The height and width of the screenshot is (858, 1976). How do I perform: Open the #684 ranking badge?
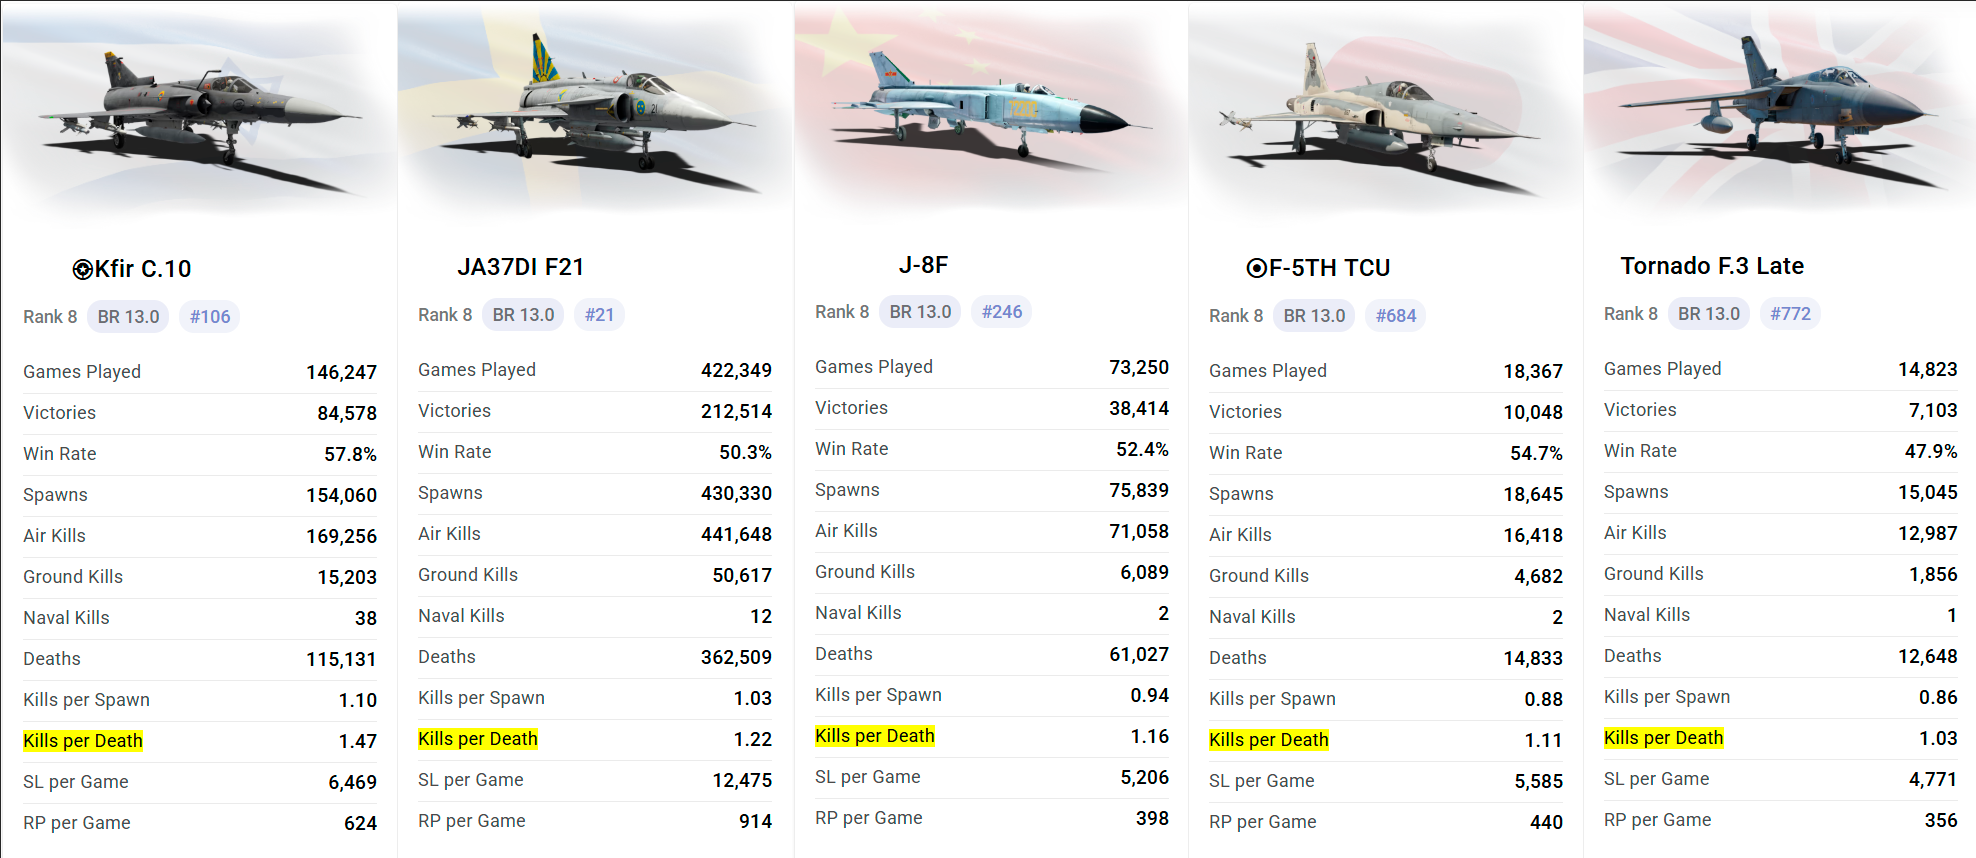(x=1395, y=316)
